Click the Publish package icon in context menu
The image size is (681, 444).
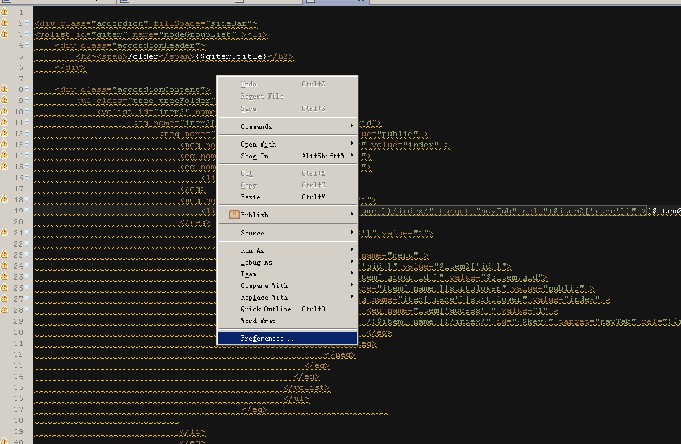(x=234, y=214)
